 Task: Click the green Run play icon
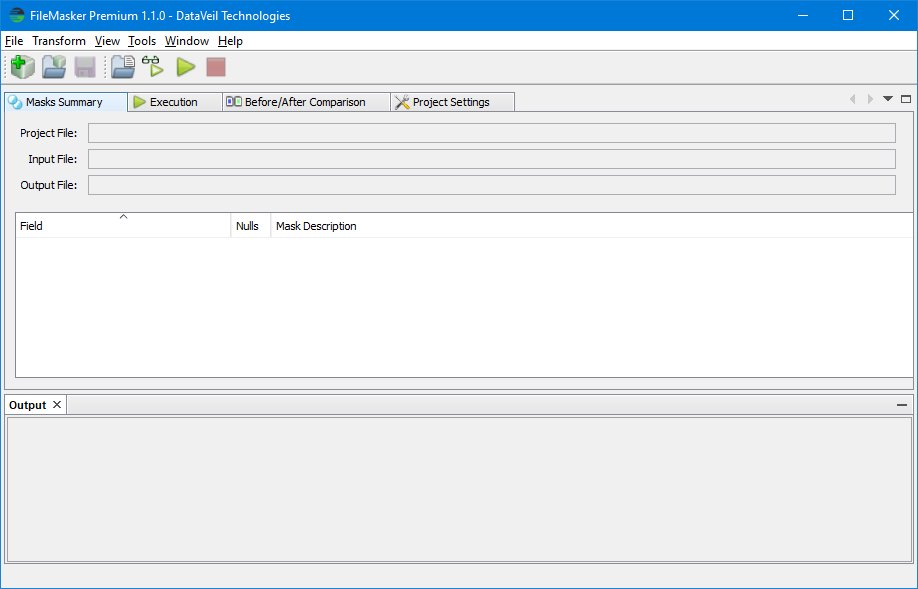186,67
